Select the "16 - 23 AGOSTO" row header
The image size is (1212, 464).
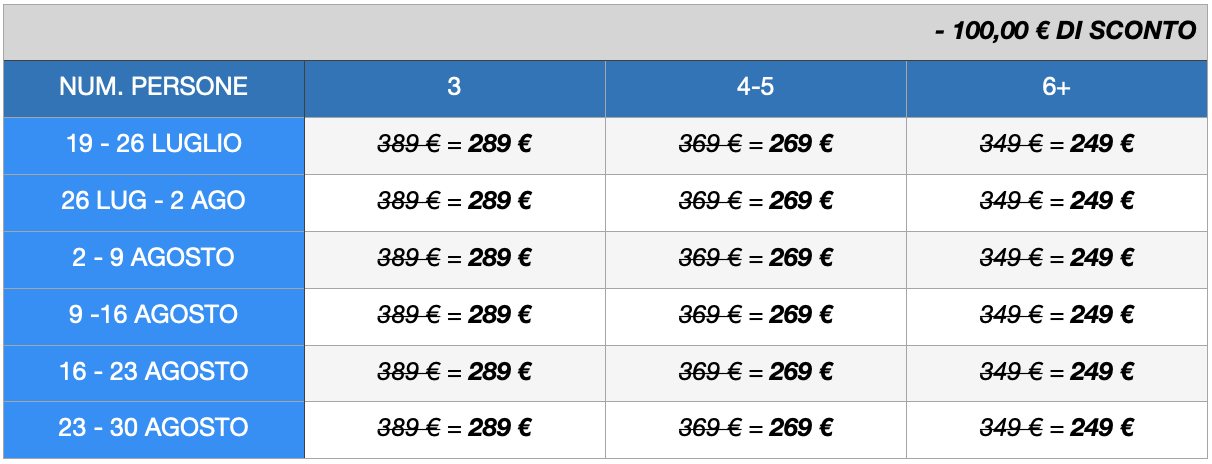pos(154,372)
